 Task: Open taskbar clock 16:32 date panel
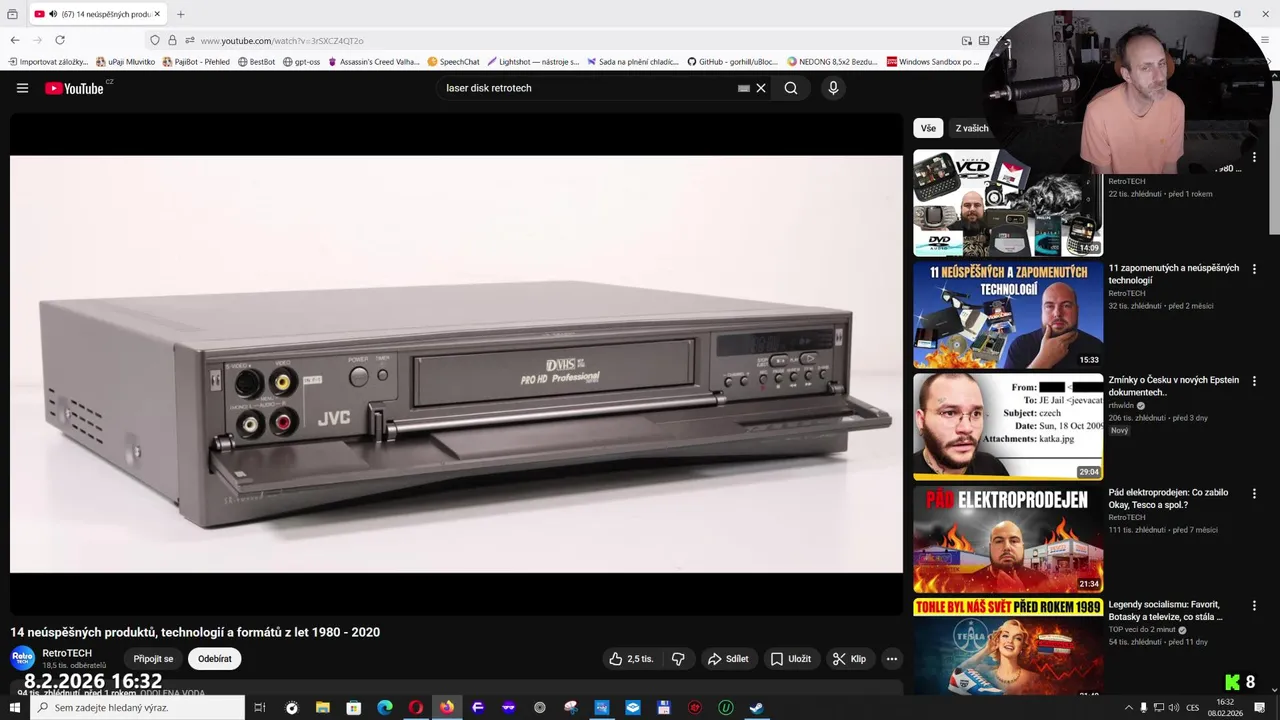tap(1226, 708)
